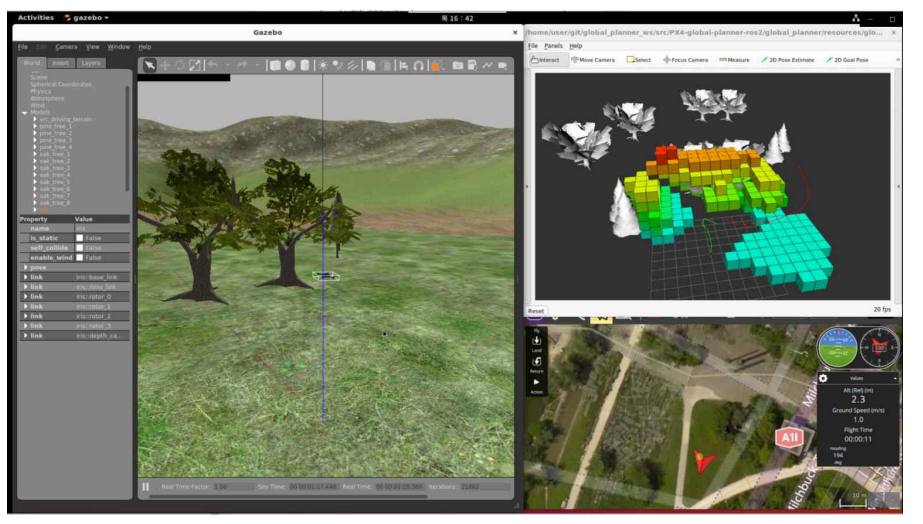Click the log data icon
The image size is (923, 524).
(x=472, y=65)
